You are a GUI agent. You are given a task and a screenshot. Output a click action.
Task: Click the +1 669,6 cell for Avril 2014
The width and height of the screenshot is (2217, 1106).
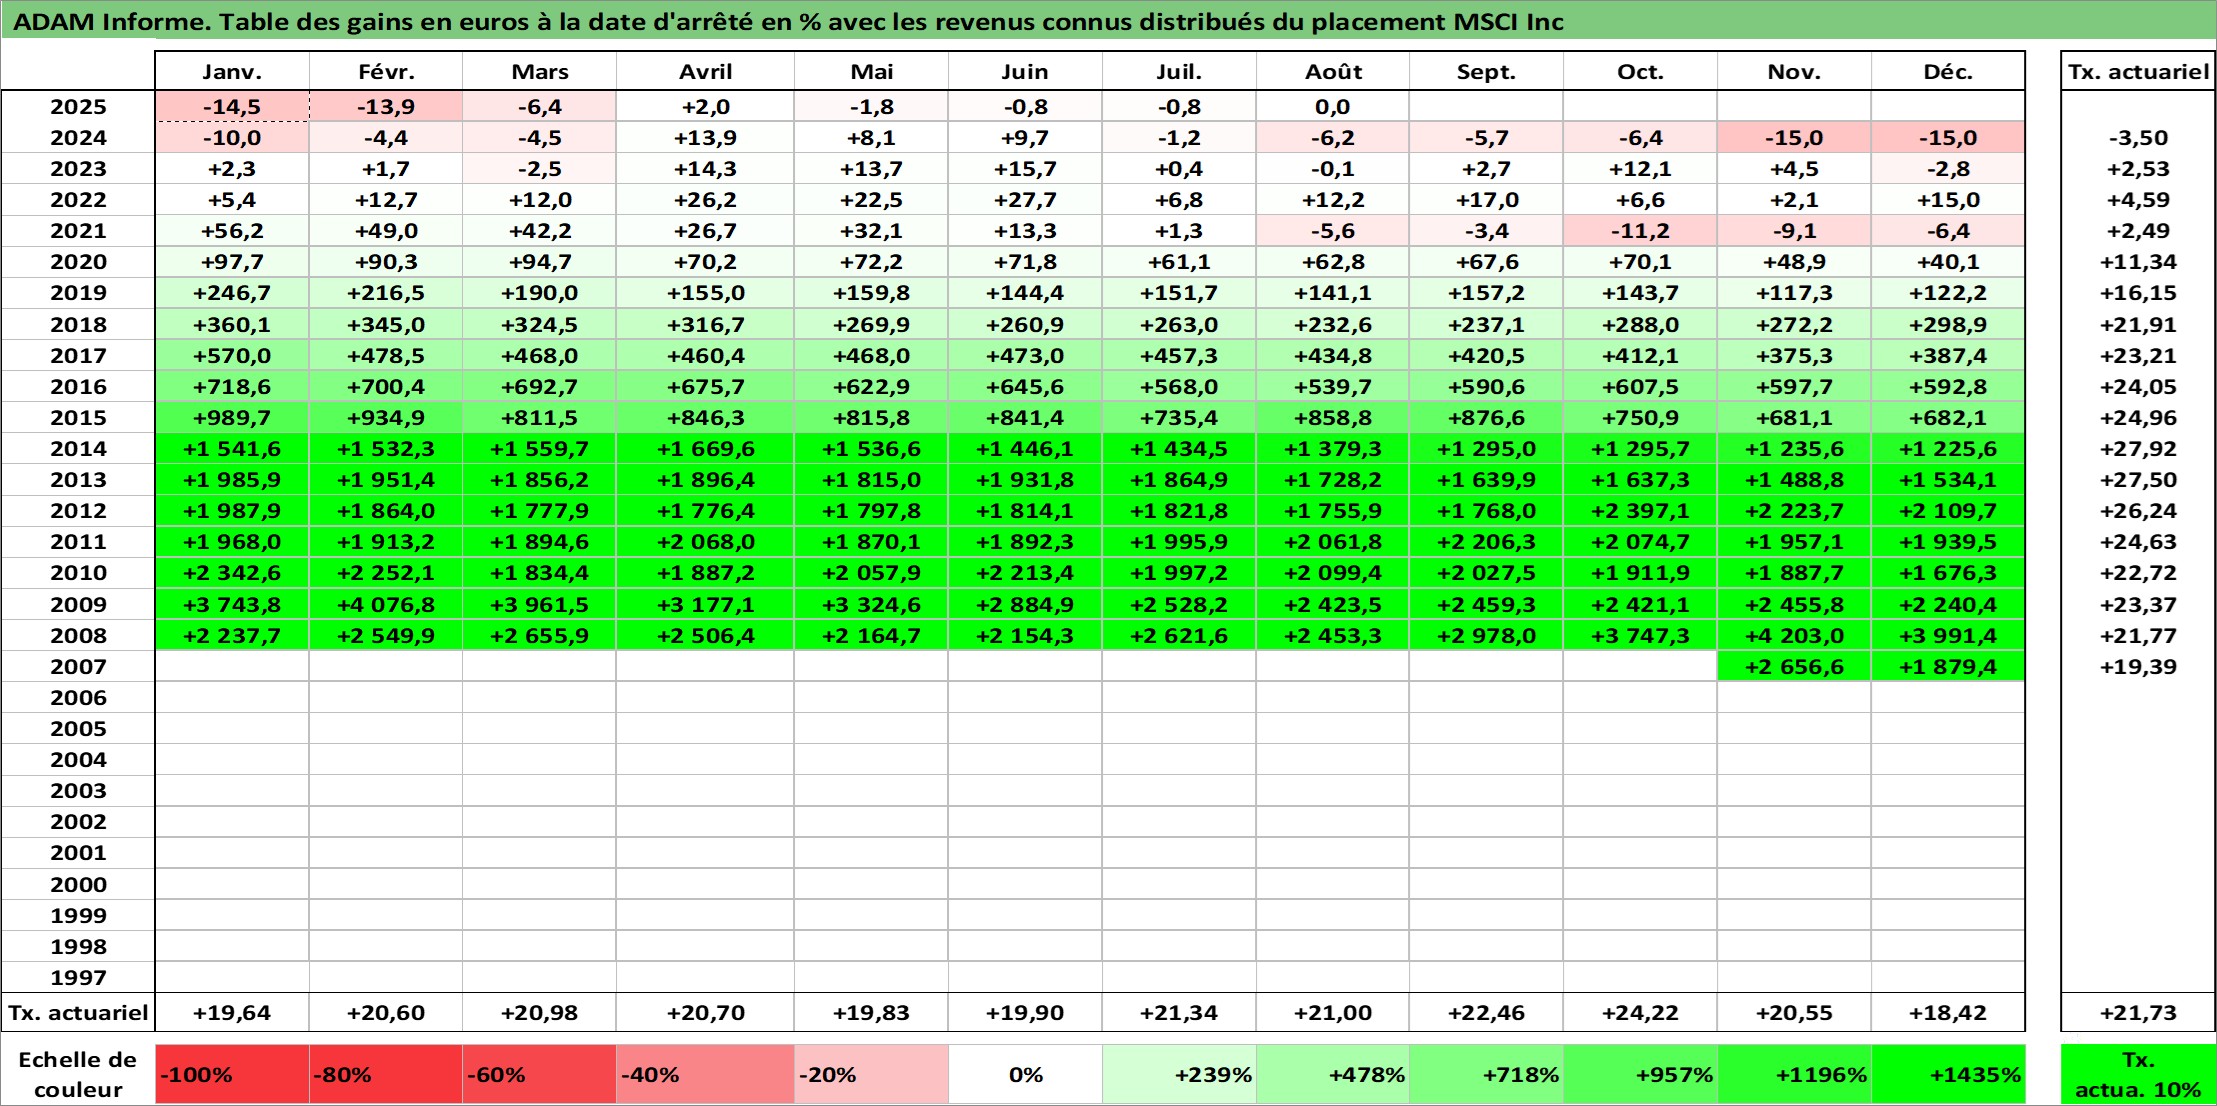(705, 449)
